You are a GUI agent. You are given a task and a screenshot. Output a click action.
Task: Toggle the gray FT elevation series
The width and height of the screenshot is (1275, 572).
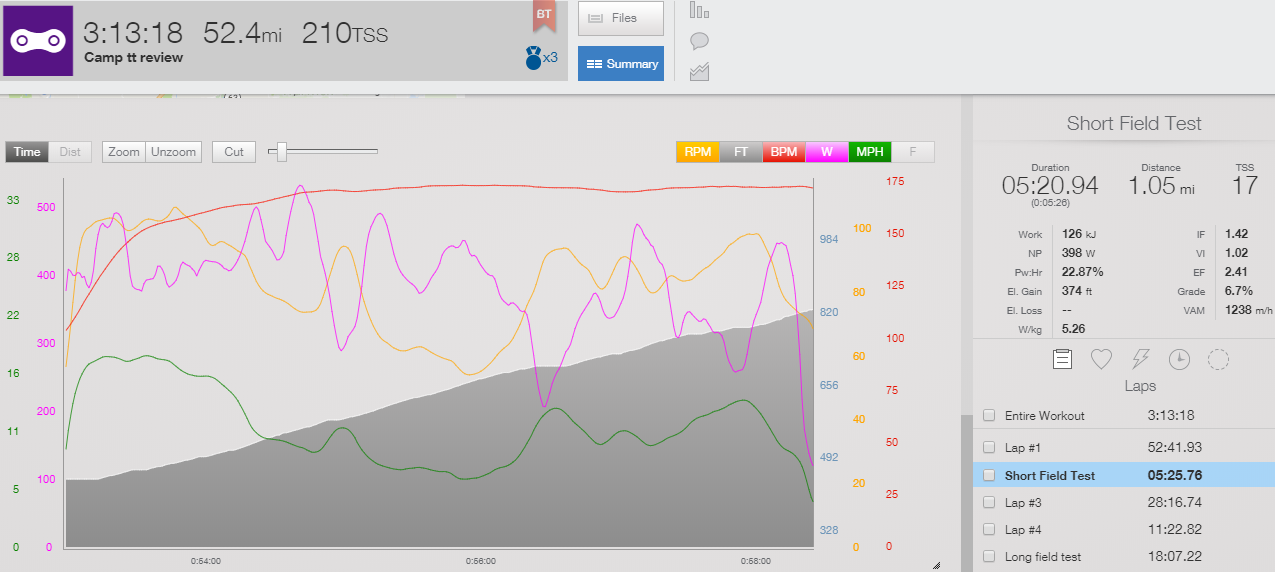(741, 152)
